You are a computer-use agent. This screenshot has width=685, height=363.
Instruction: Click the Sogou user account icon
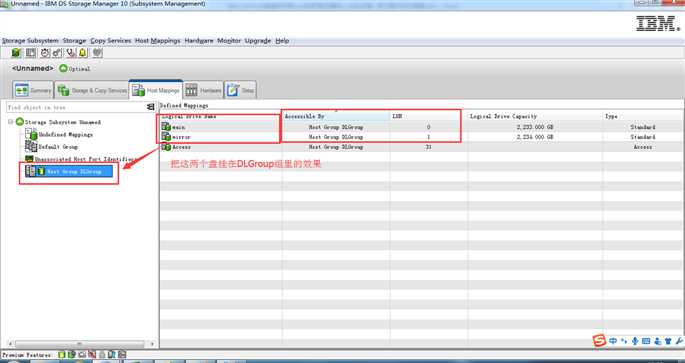pos(657,341)
